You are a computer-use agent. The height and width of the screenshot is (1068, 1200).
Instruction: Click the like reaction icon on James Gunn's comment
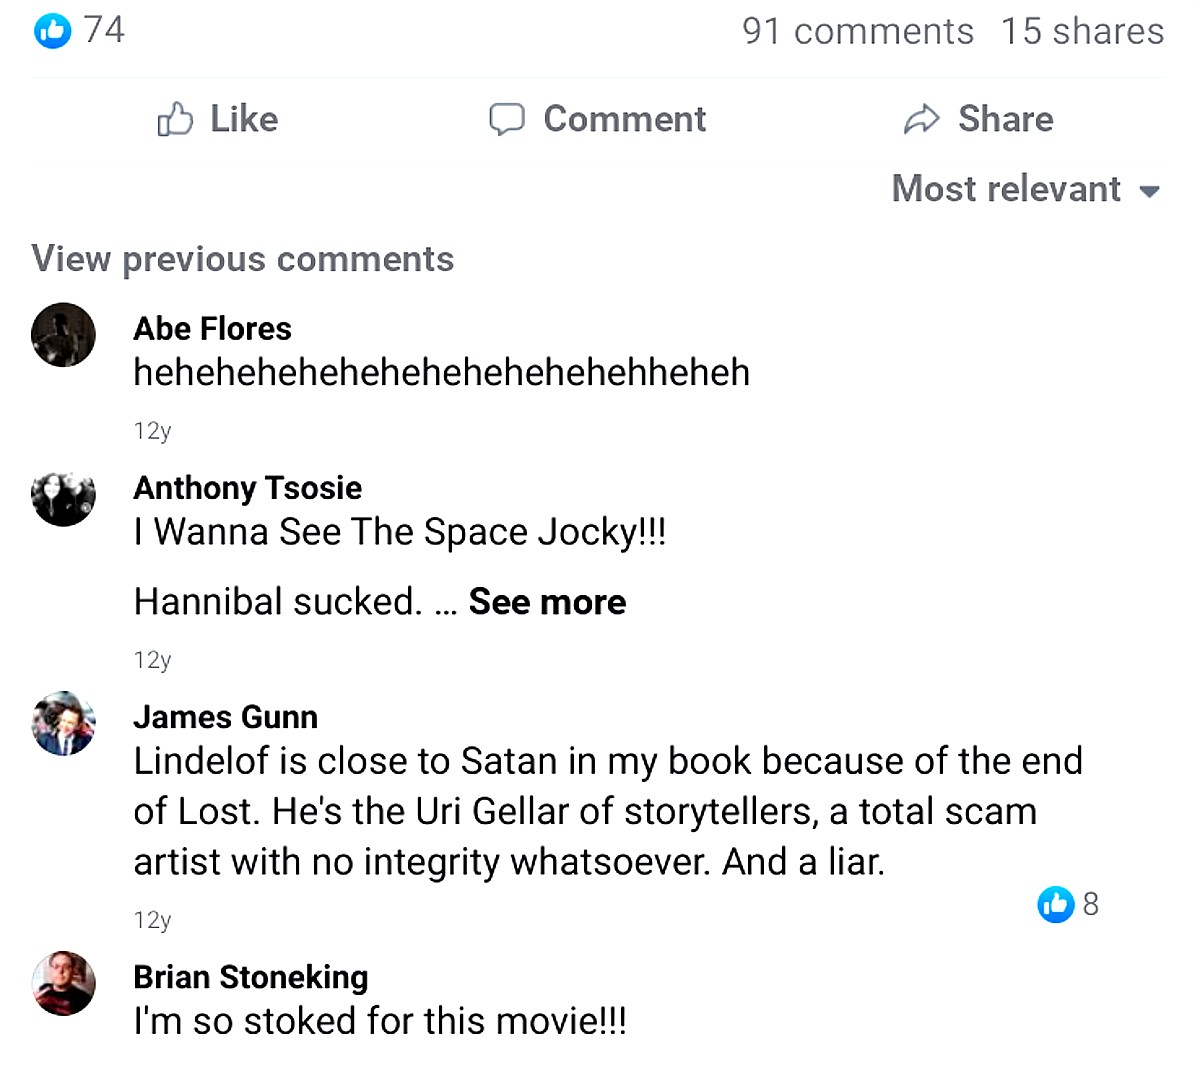1055,904
